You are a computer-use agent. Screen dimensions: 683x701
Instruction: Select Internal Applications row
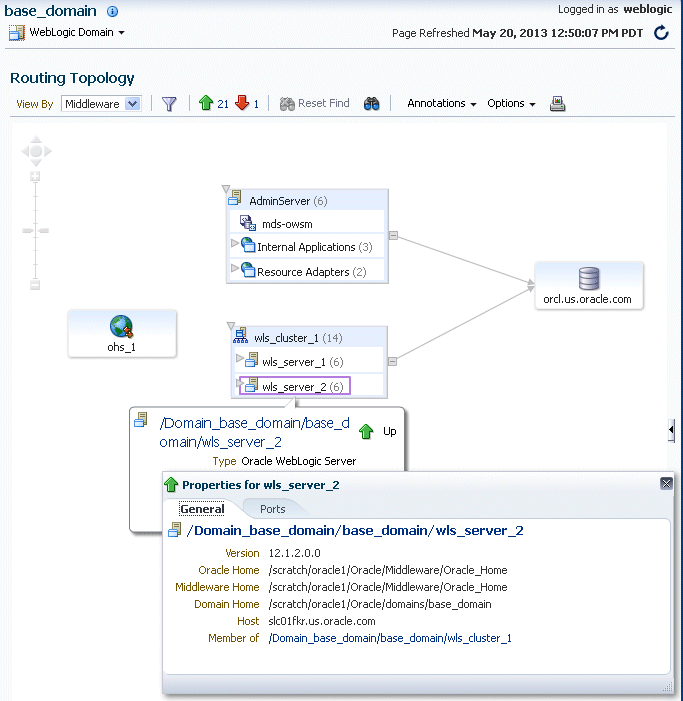307,246
